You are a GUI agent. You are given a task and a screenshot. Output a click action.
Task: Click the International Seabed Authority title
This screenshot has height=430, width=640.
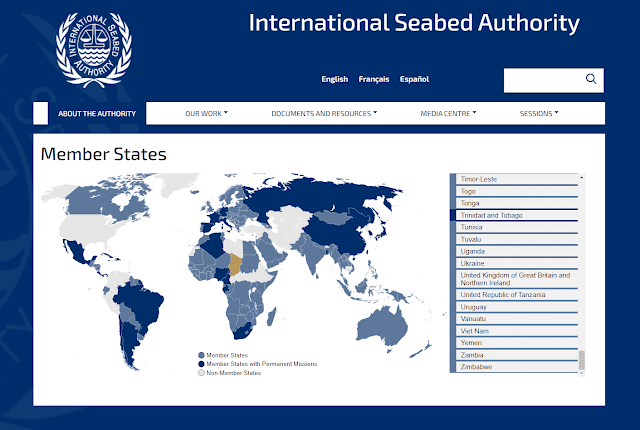[x=414, y=23]
